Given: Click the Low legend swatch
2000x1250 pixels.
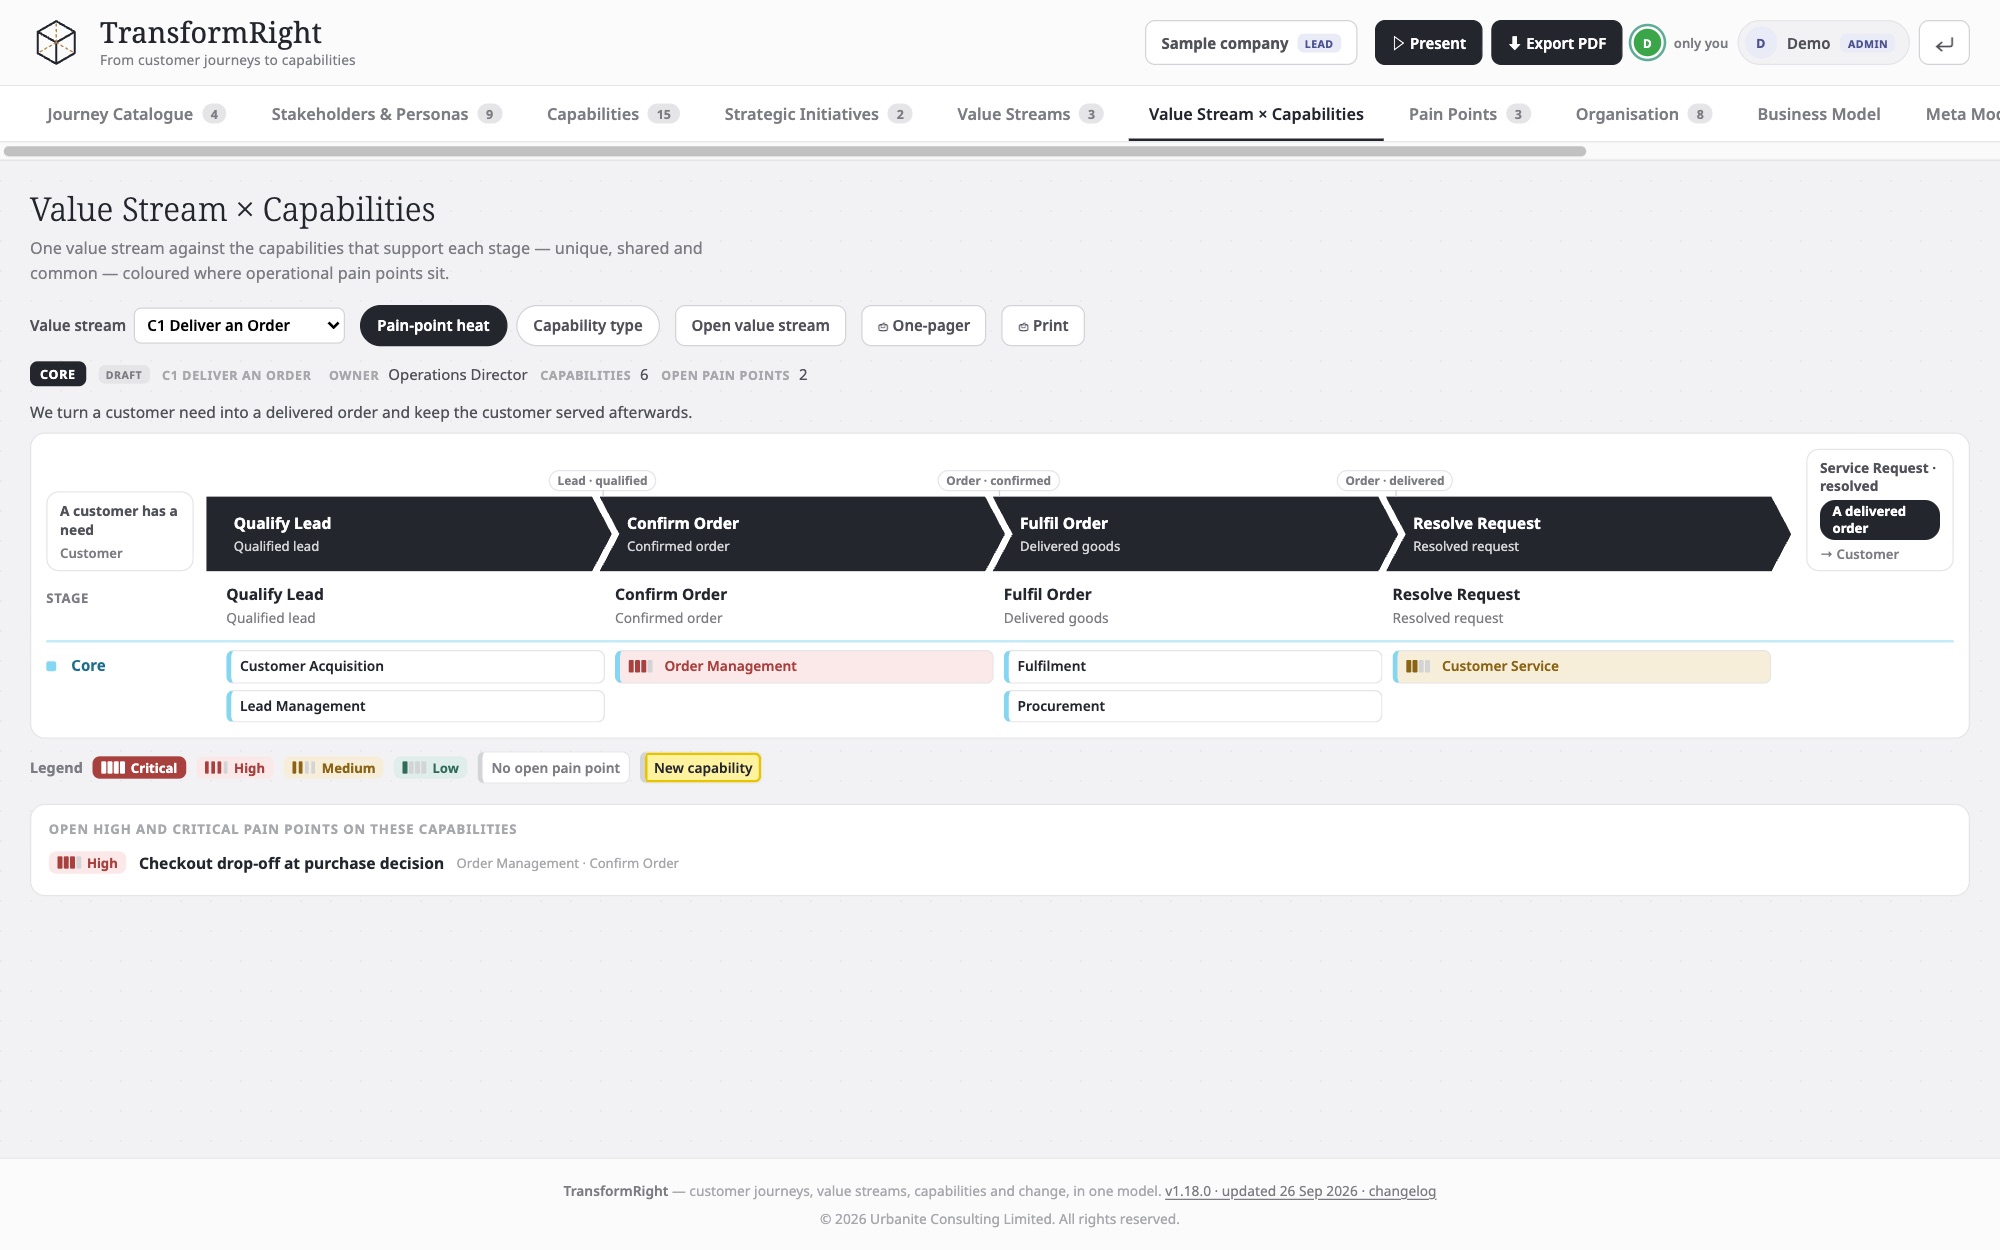Looking at the screenshot, I should 431,768.
